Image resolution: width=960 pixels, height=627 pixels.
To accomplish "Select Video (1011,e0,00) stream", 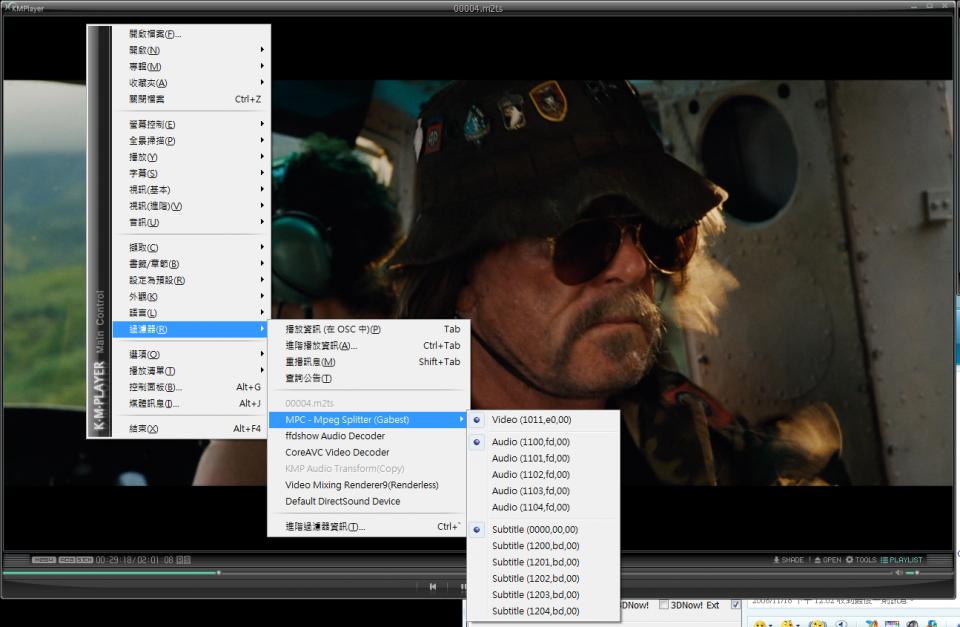I will 531,420.
